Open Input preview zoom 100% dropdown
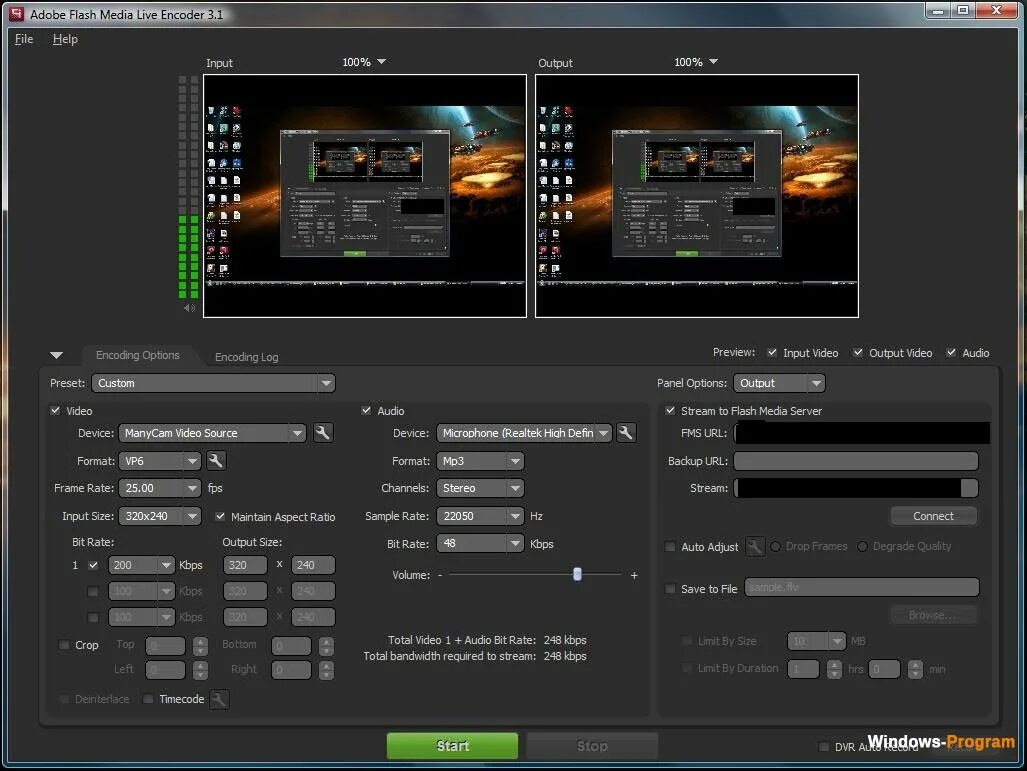This screenshot has width=1027, height=771. [364, 62]
